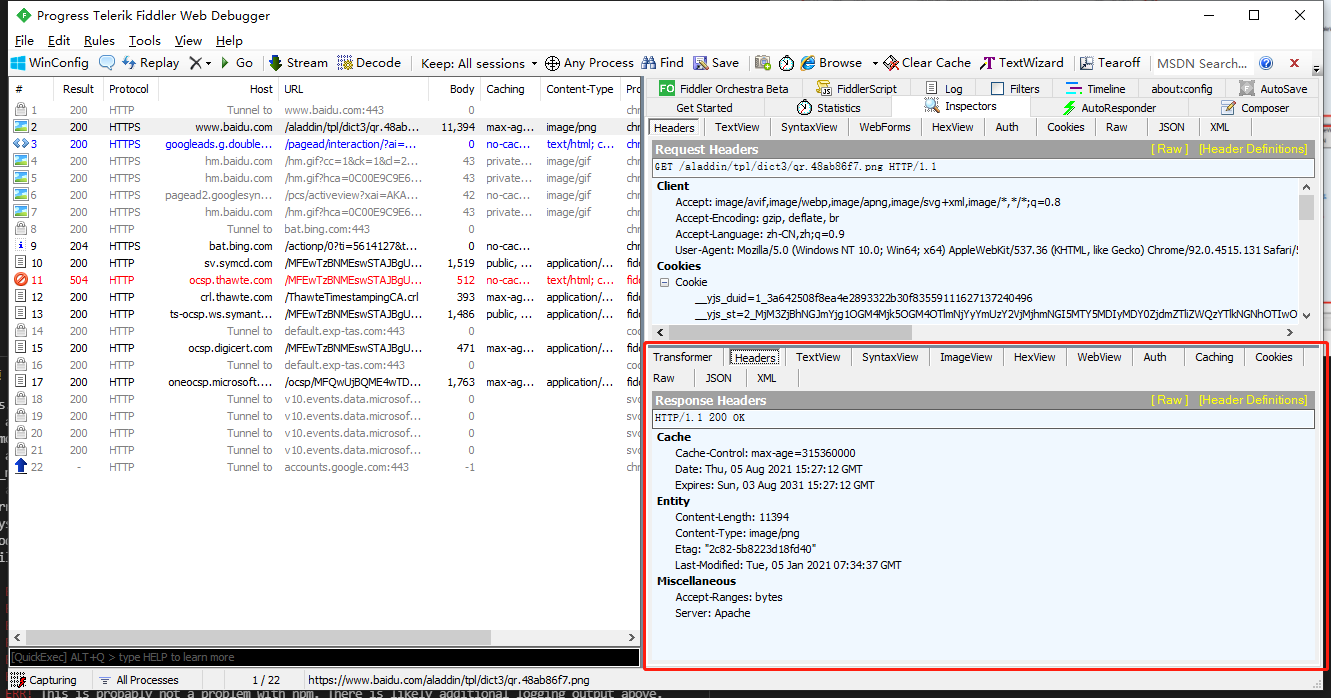Image resolution: width=1331 pixels, height=698 pixels.
Task: Select session 17 oneocsp.microsoft row
Action: (325, 382)
